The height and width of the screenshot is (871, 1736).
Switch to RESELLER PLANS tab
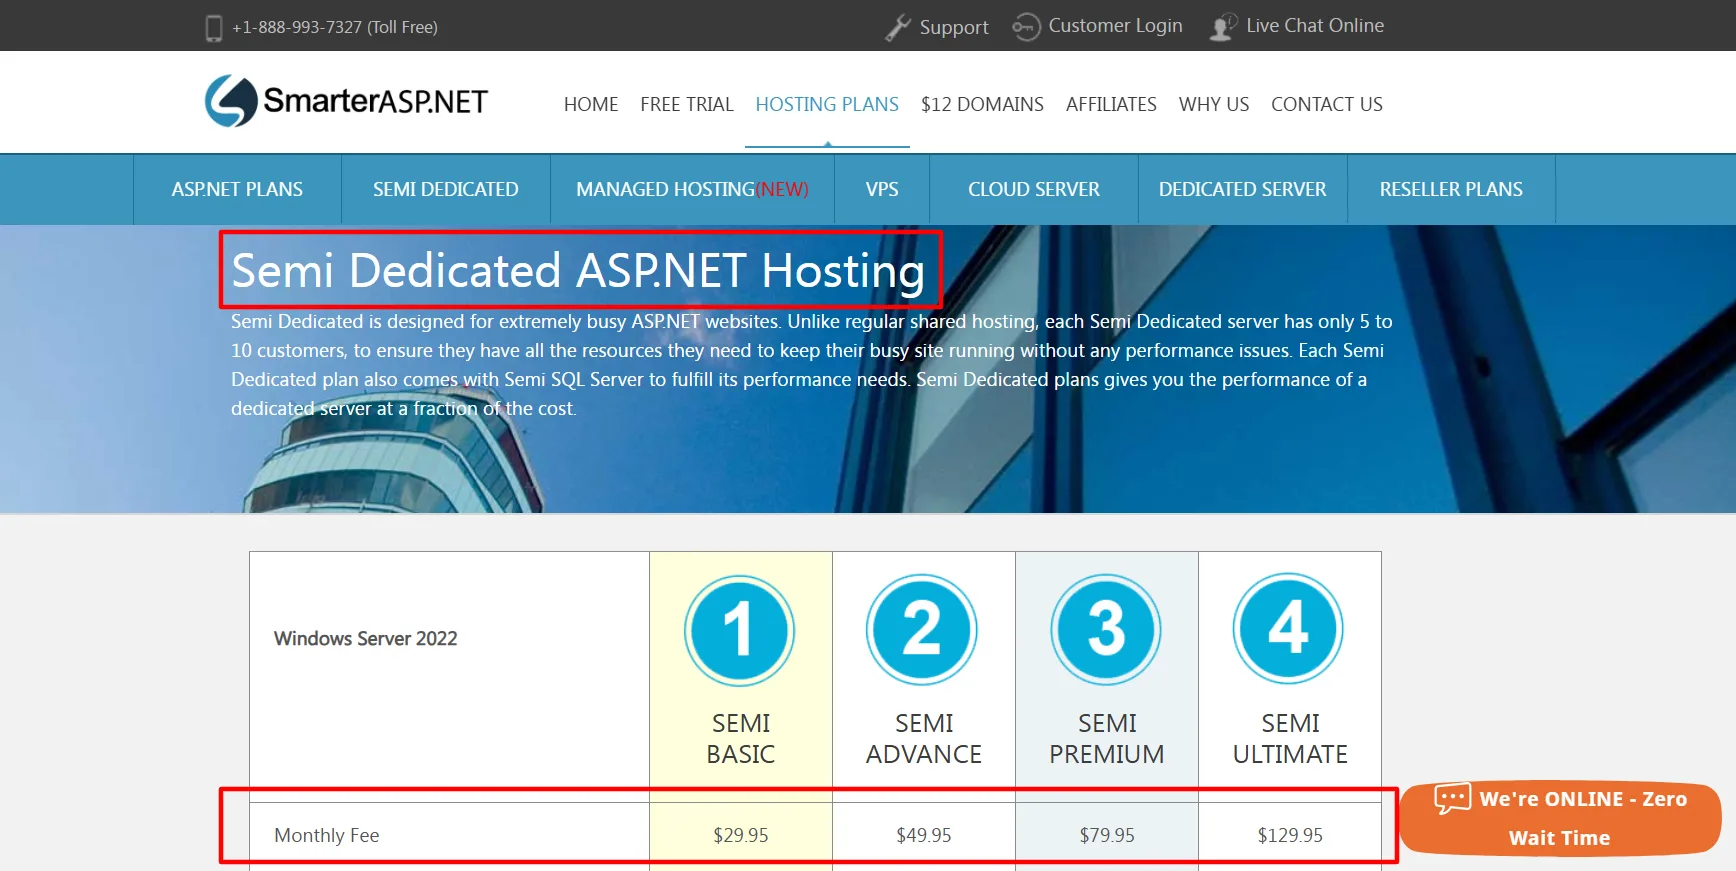(x=1451, y=189)
